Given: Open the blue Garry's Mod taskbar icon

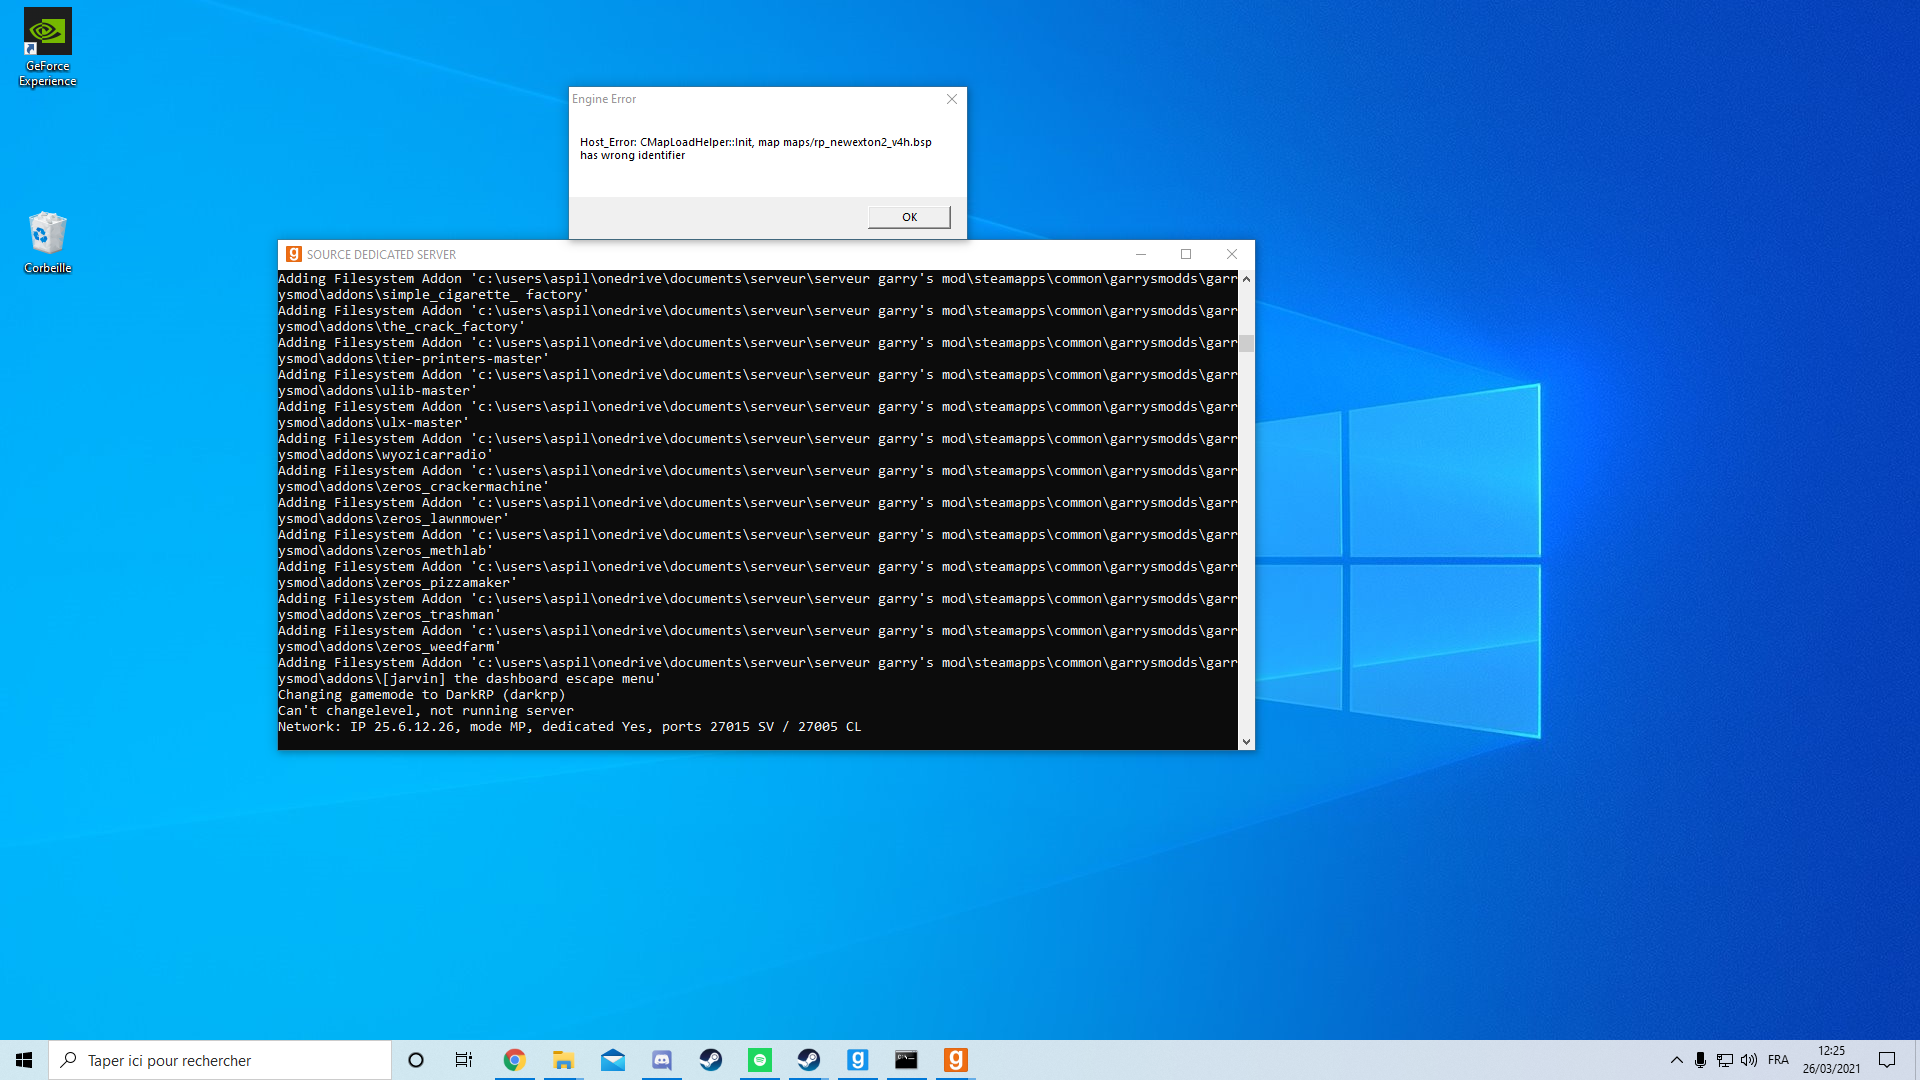Looking at the screenshot, I should coord(857,1060).
